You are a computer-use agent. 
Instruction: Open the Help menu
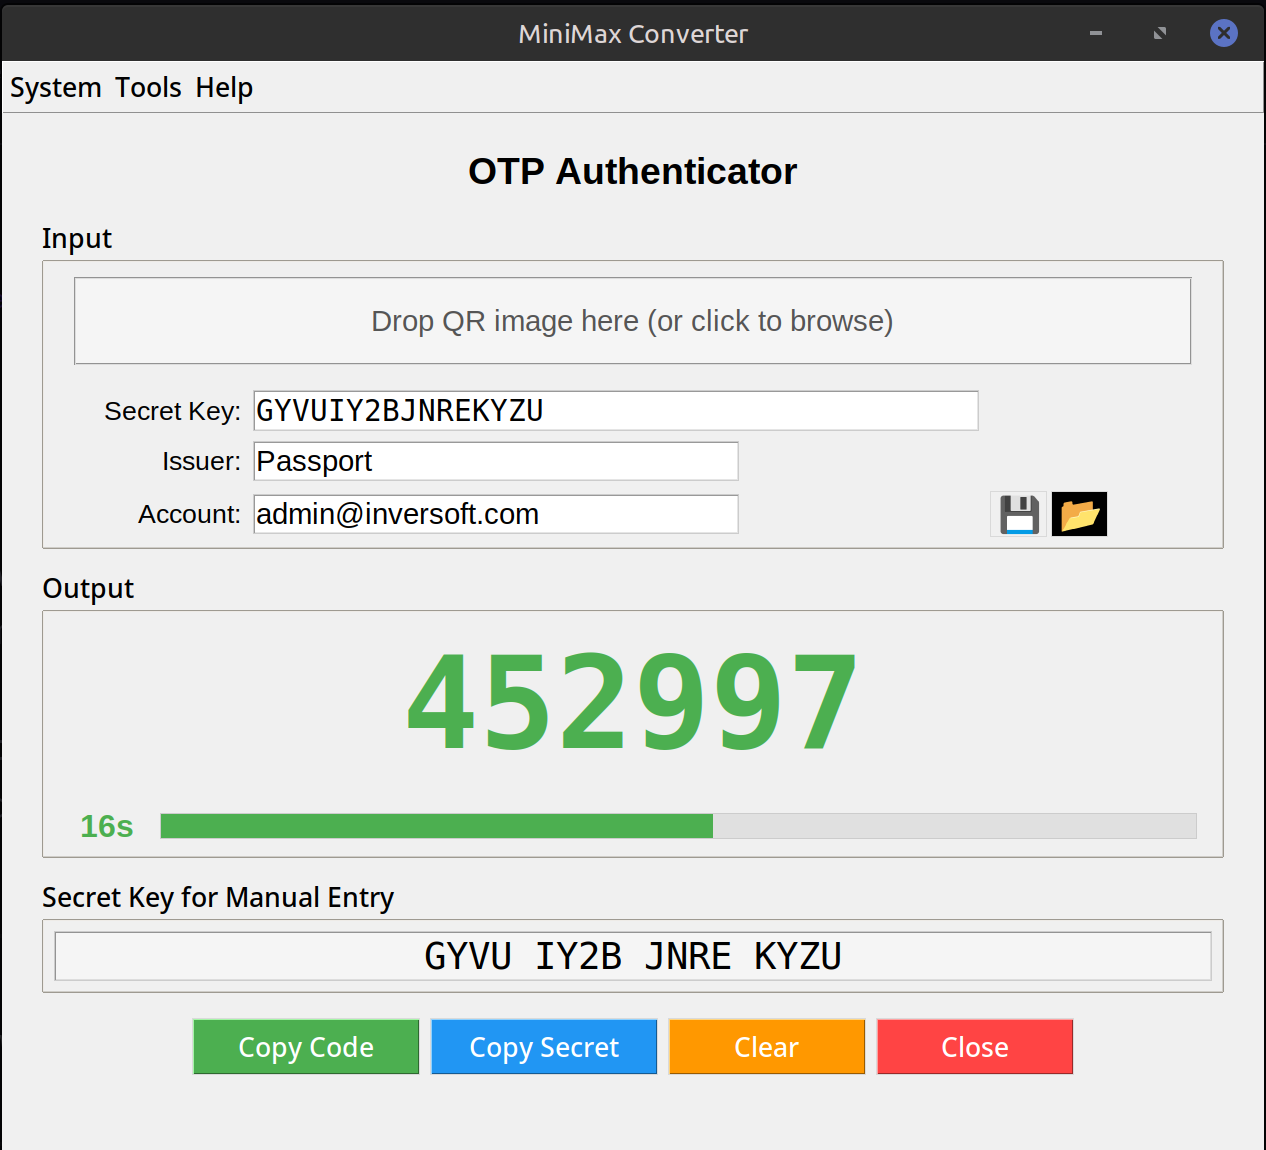(224, 88)
